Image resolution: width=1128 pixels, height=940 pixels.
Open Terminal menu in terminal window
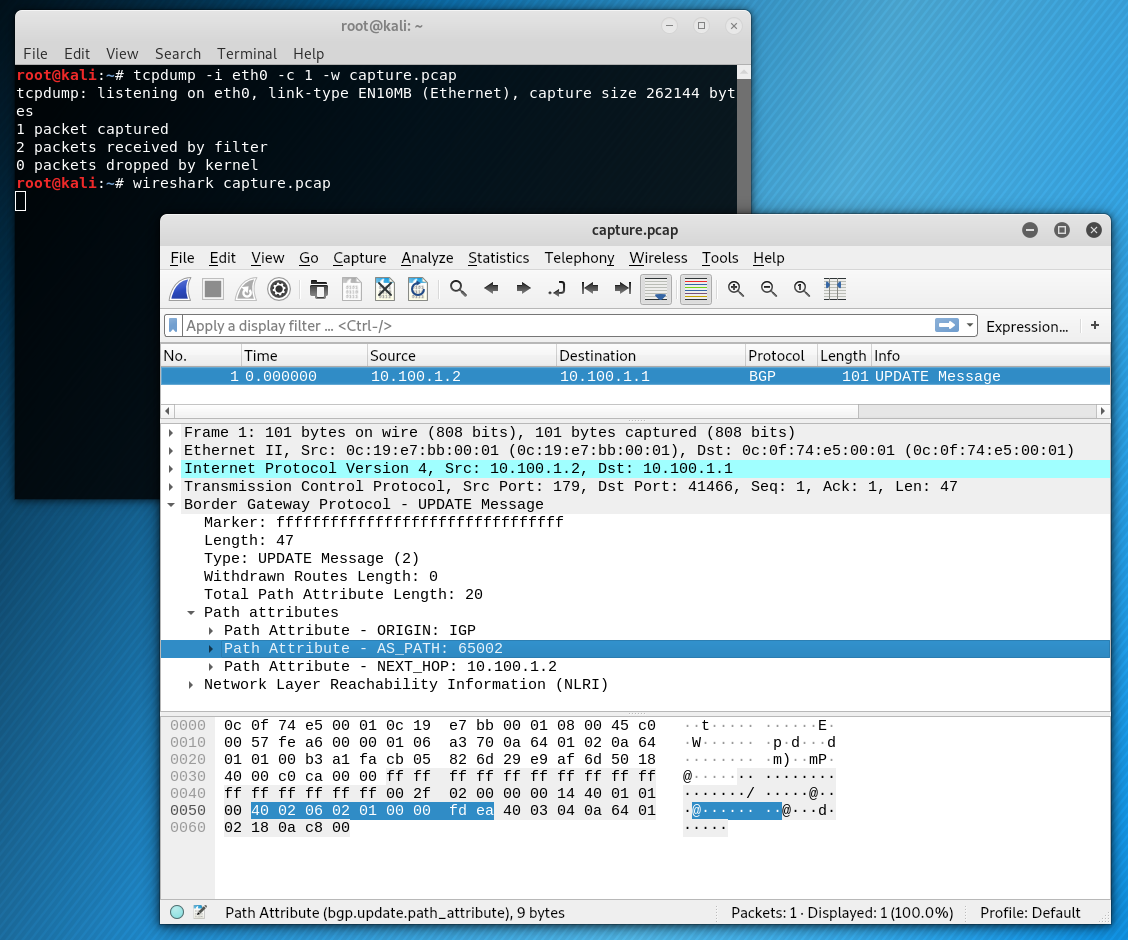(x=246, y=54)
